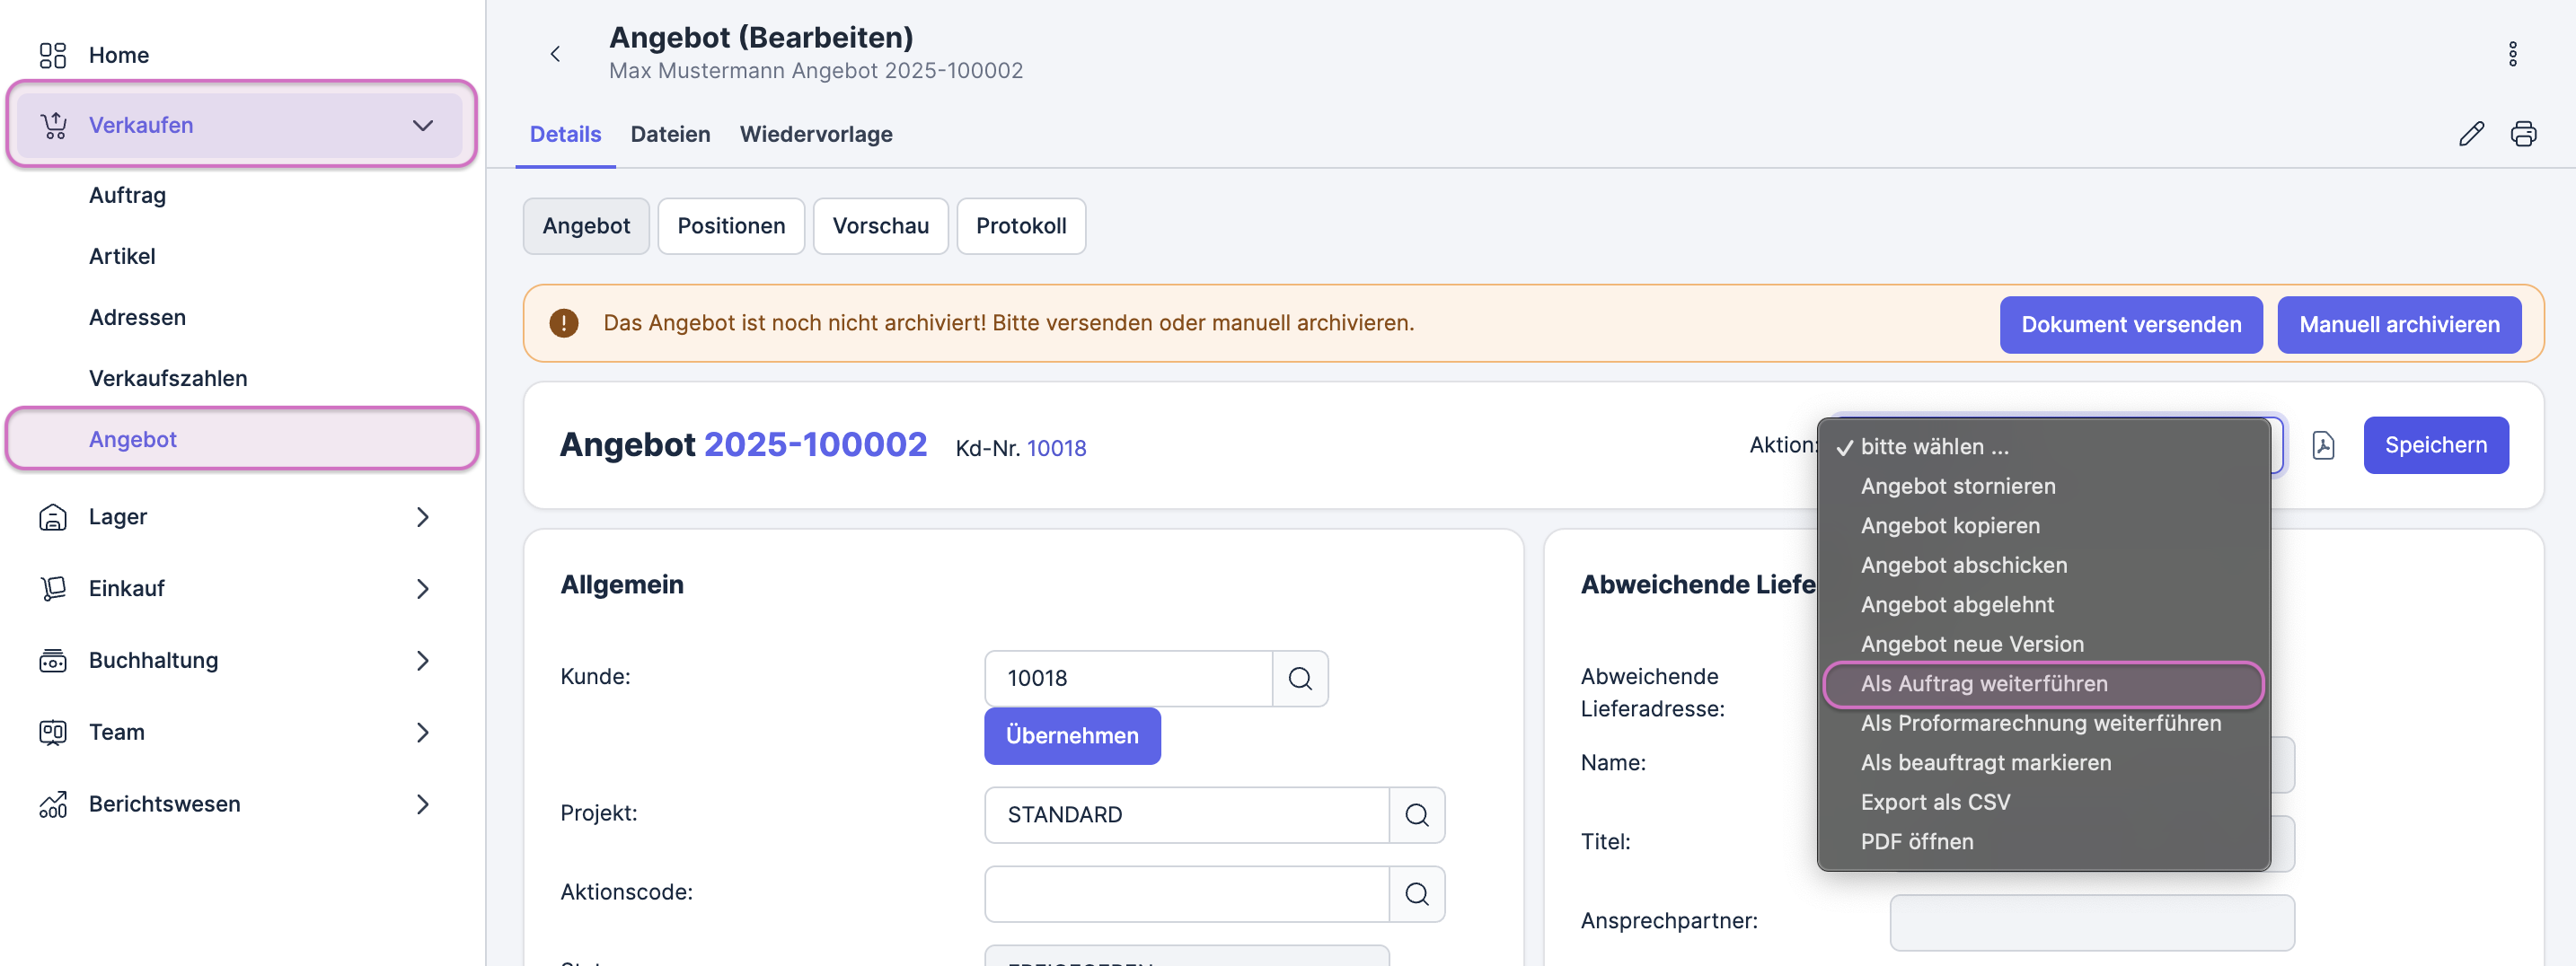Click the search icon in Projekt field
Viewport: 2576px width, 966px height.
1416,815
